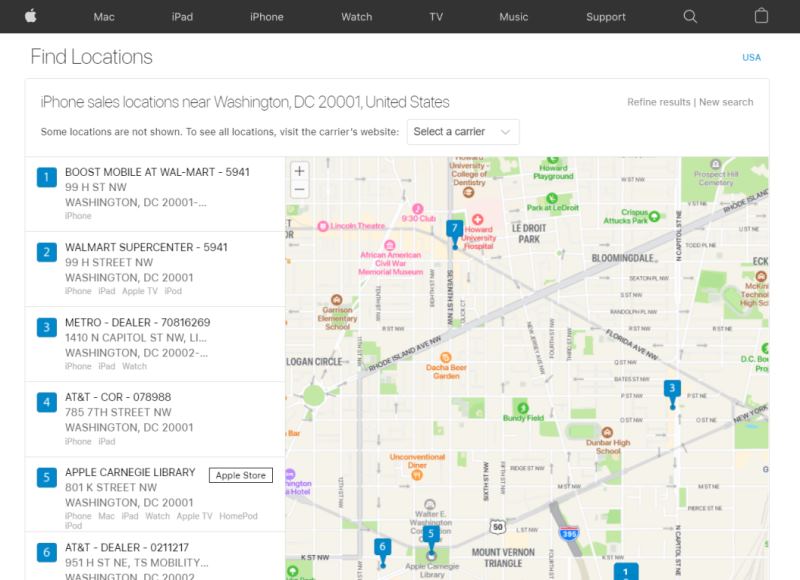Click the USA country link
Screen dimensions: 800x580
tap(752, 58)
